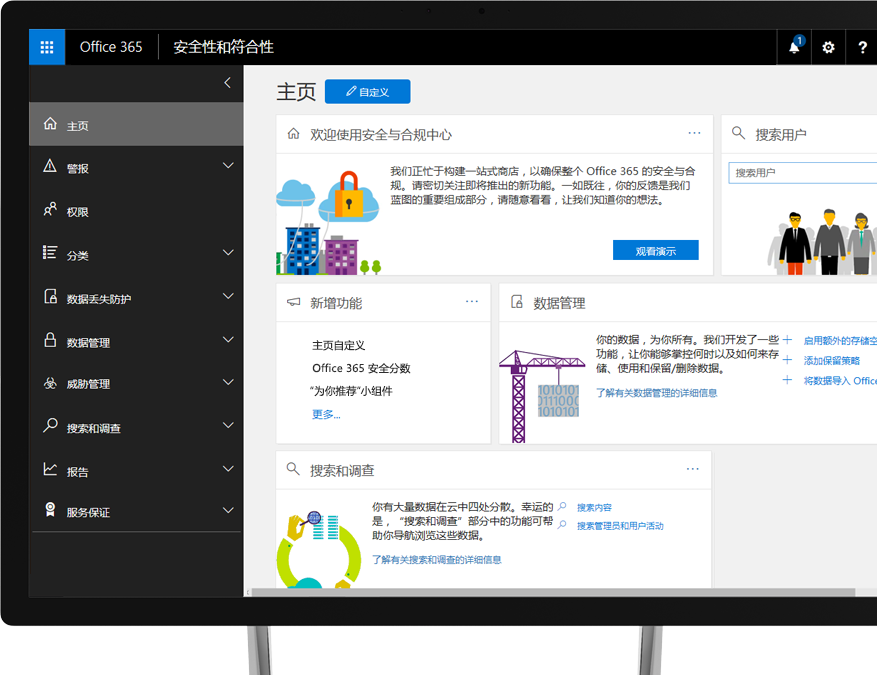Expand the 数据丢失防护 chevron
Screen dimensions: 877x675
(x=228, y=297)
